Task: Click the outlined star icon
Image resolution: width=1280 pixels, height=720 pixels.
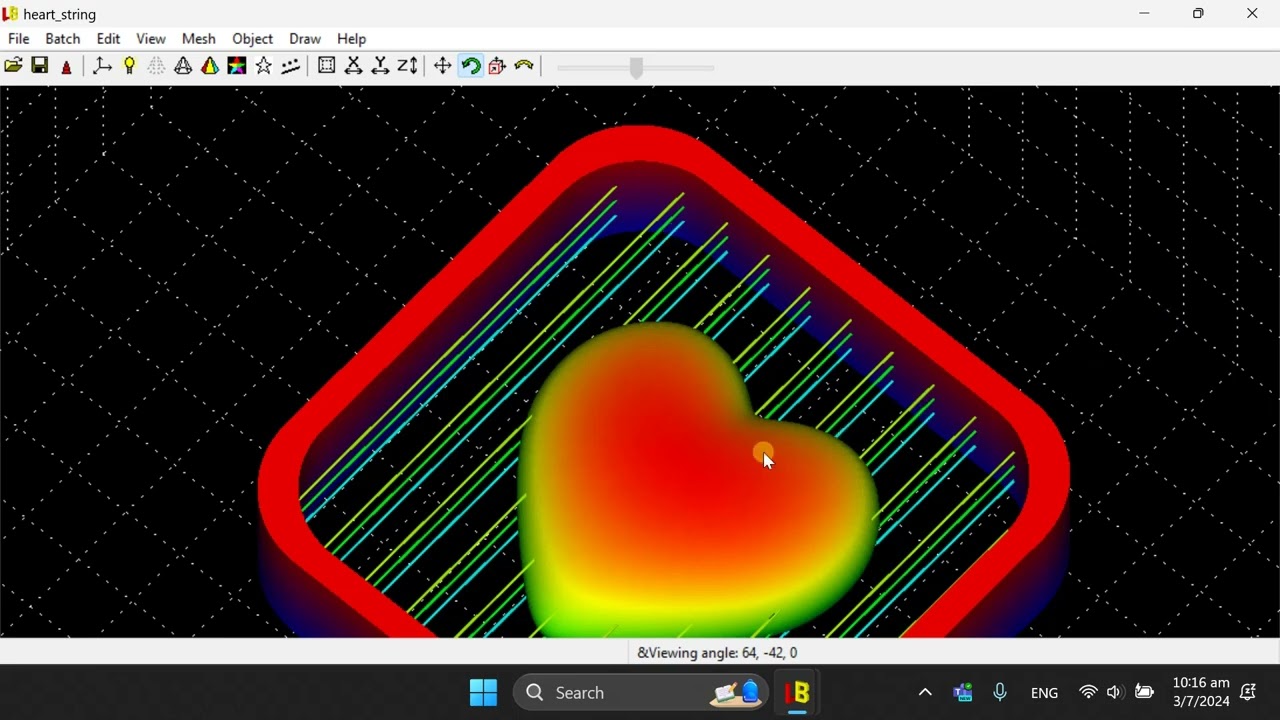Action: coord(264,66)
